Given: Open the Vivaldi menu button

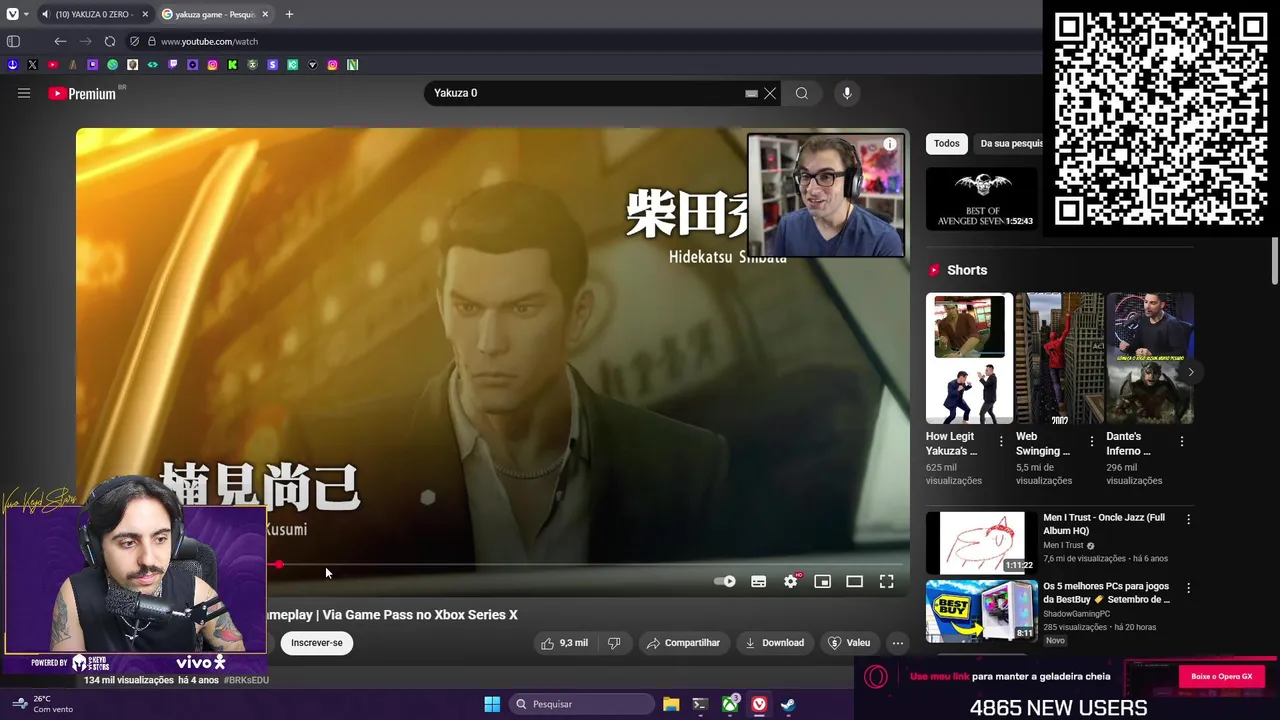Looking at the screenshot, I should (x=12, y=14).
